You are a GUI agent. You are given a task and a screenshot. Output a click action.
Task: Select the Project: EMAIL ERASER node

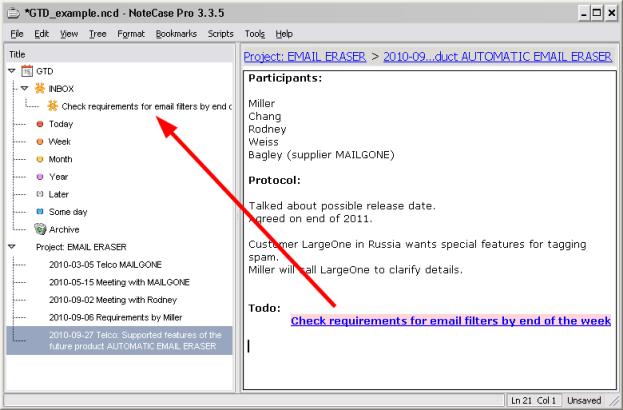(81, 247)
